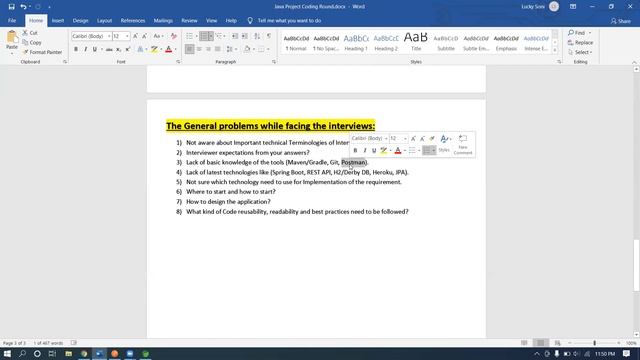Toggle Show/Hide paragraph marks
Viewport: 640px width, 360px height.
click(x=269, y=36)
